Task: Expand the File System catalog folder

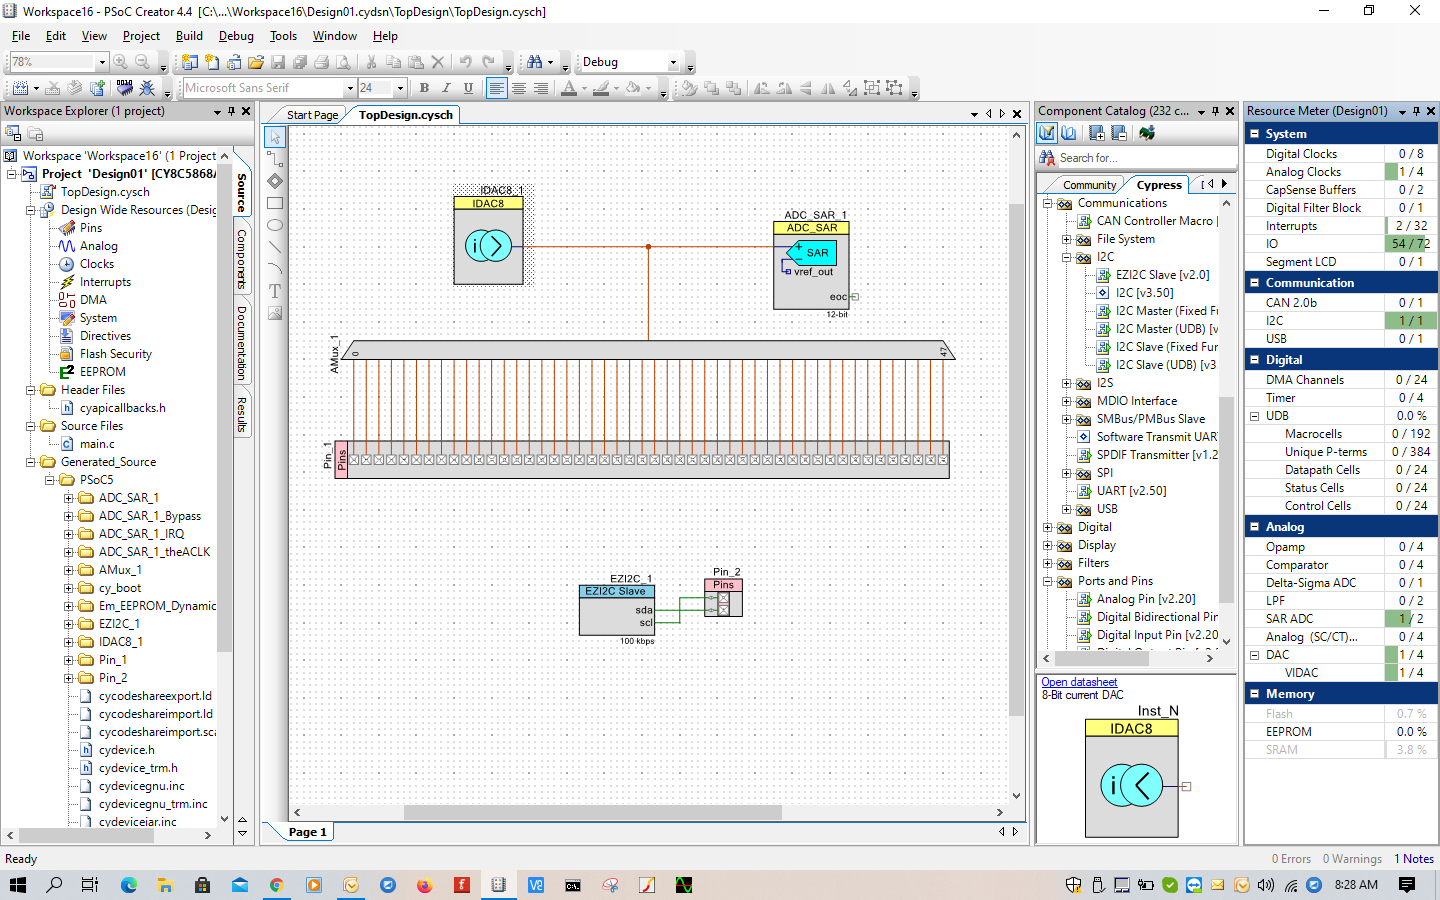Action: (x=1067, y=240)
